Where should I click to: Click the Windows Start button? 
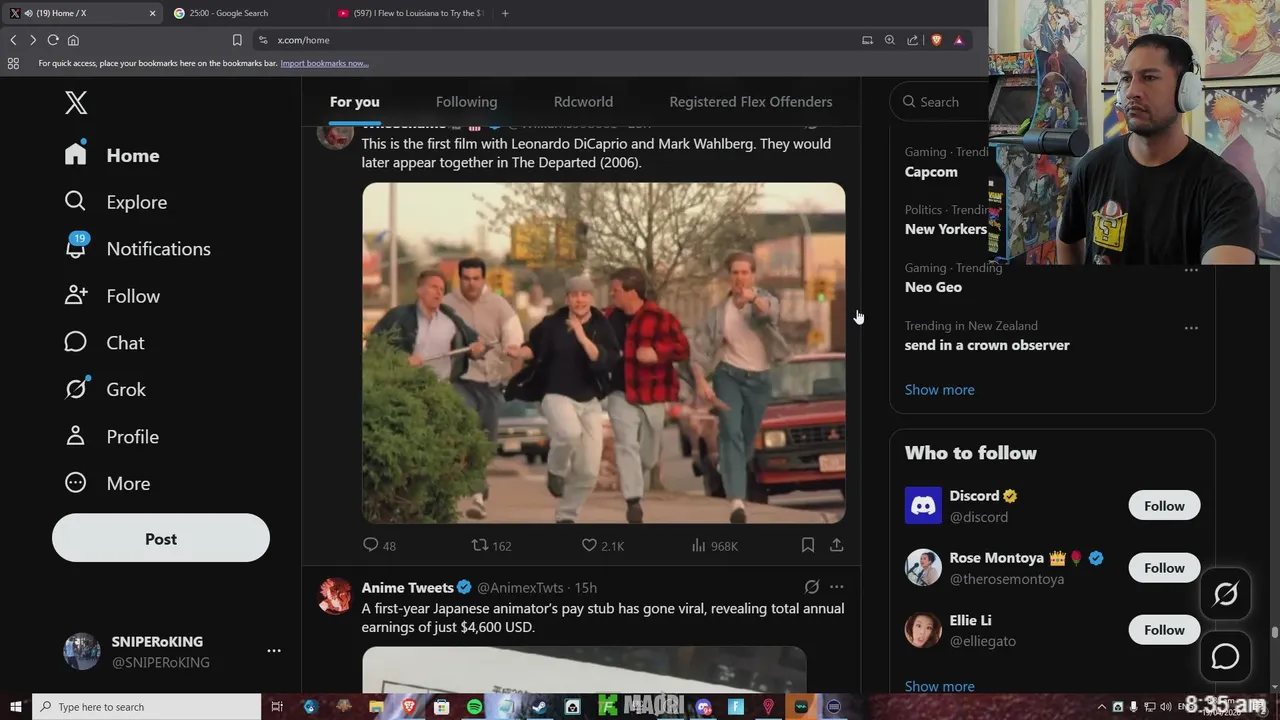[15, 707]
